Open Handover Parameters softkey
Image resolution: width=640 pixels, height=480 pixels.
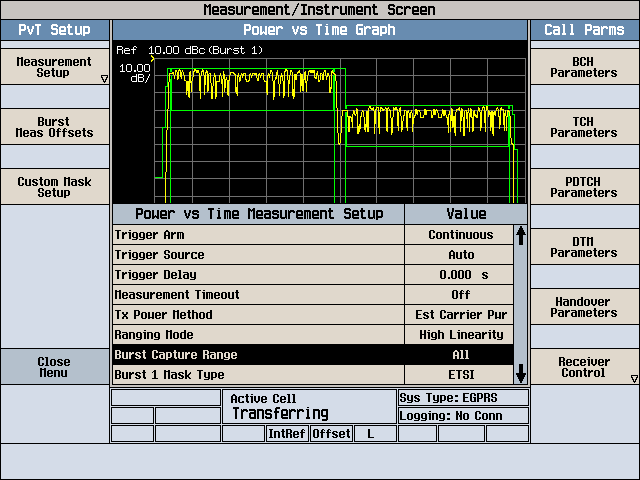pos(585,307)
